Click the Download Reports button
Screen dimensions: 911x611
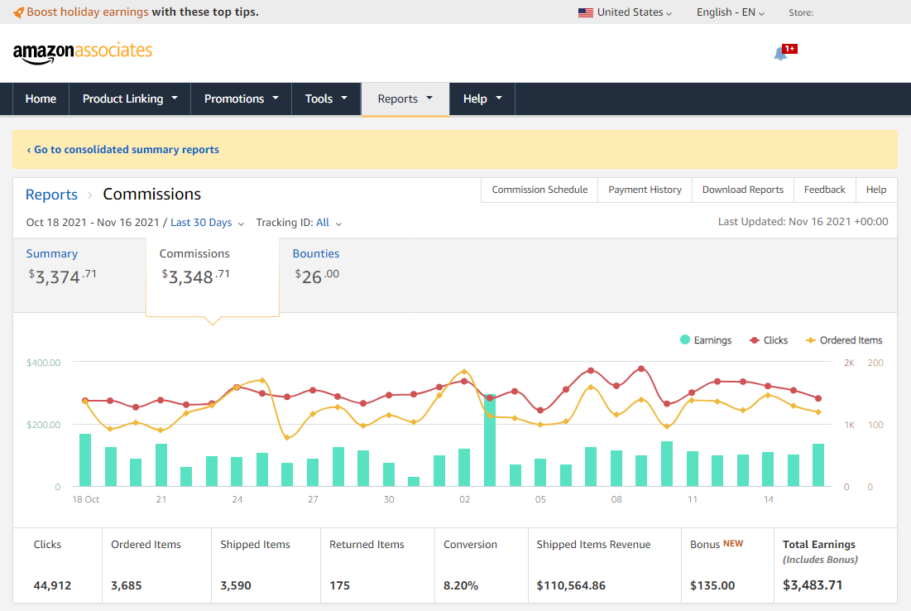[x=742, y=190]
